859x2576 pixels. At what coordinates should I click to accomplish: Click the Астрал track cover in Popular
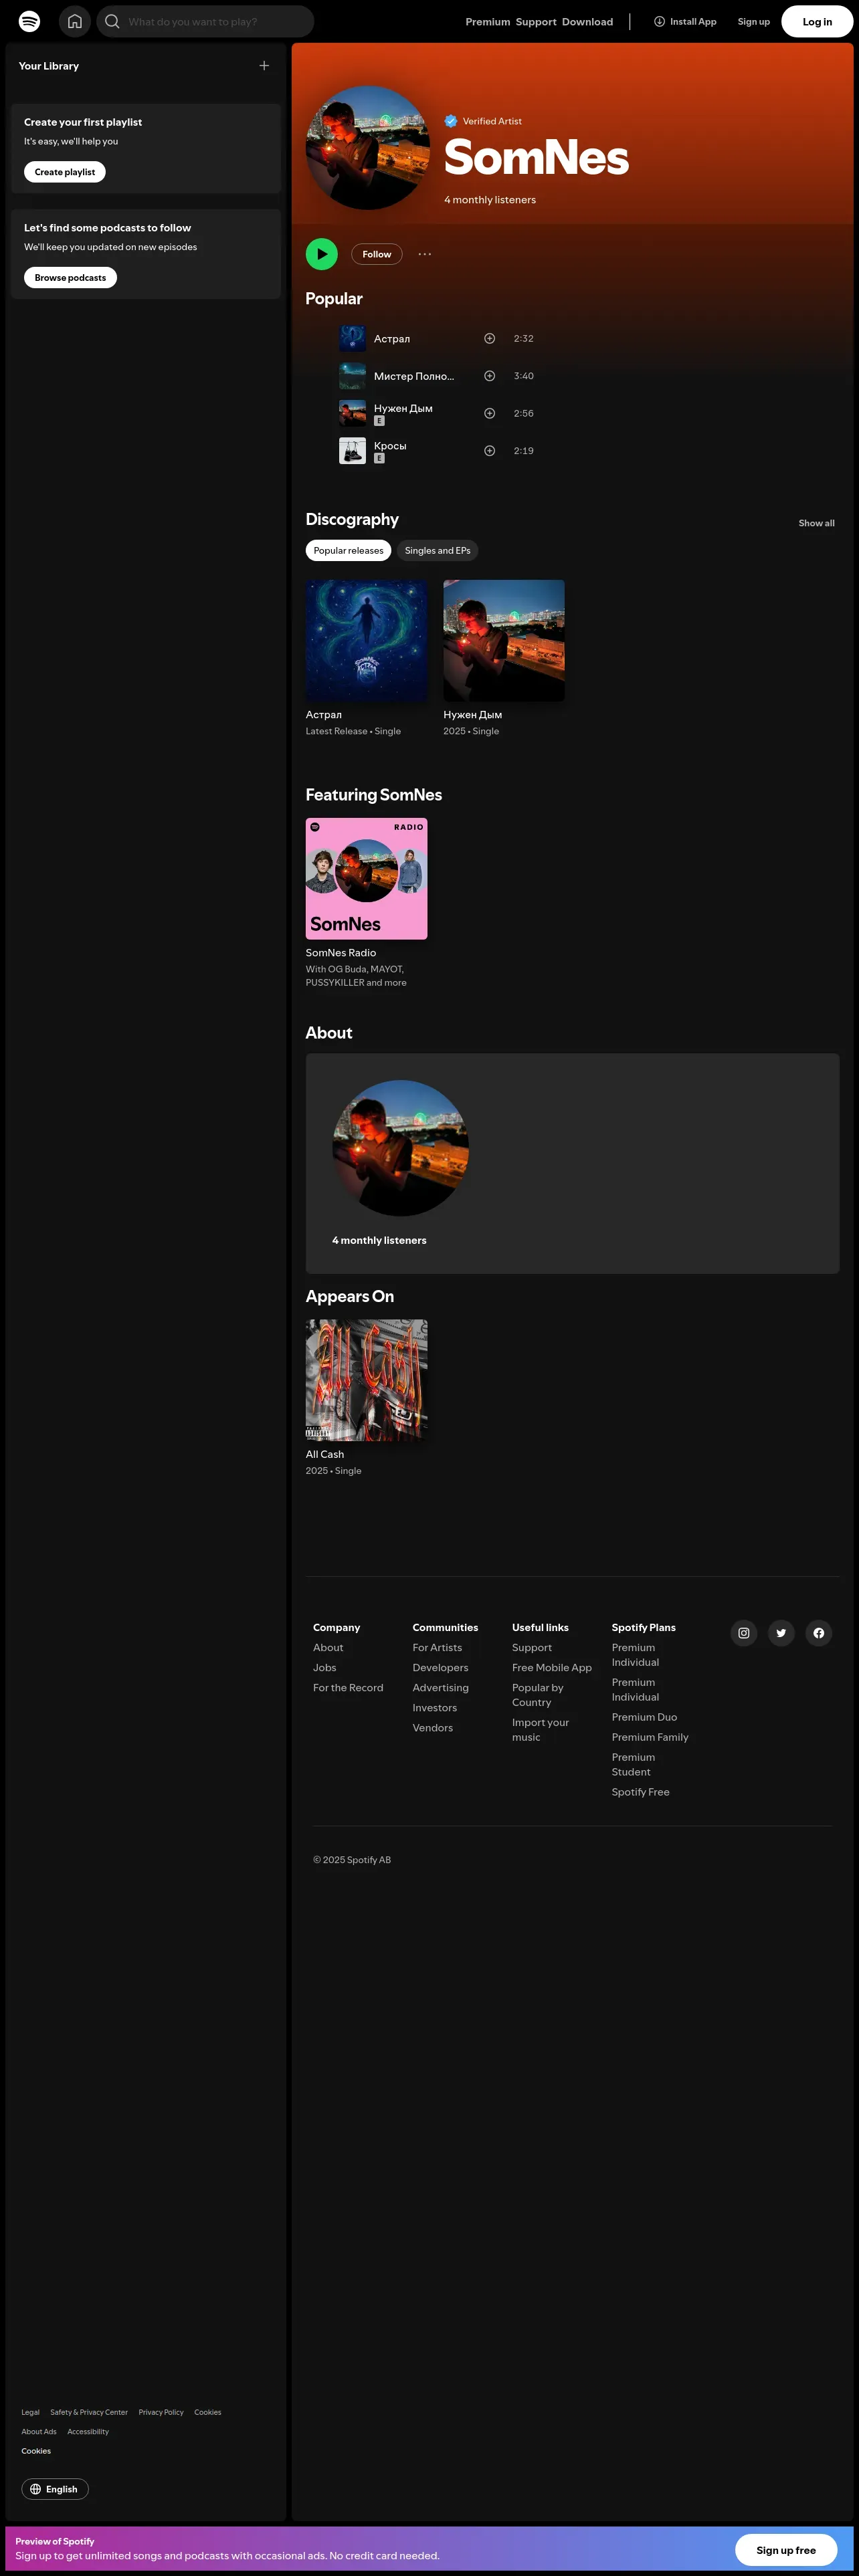[x=352, y=339]
